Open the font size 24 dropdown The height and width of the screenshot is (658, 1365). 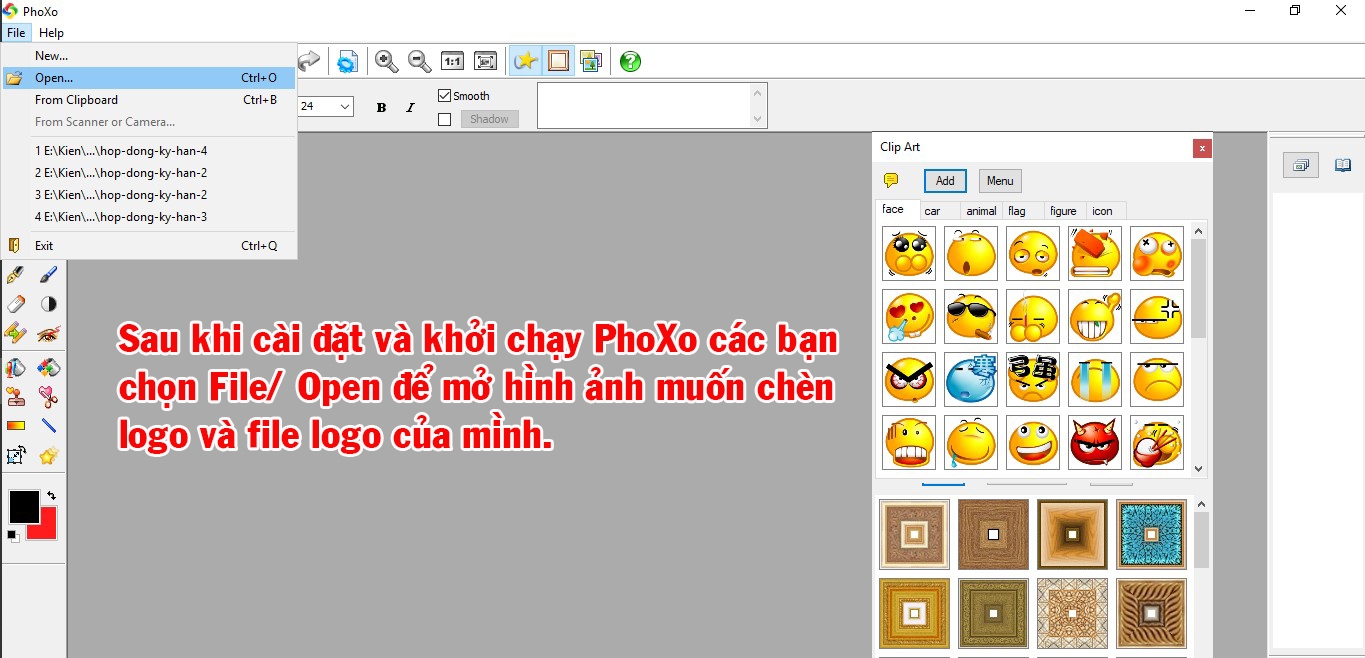click(345, 106)
